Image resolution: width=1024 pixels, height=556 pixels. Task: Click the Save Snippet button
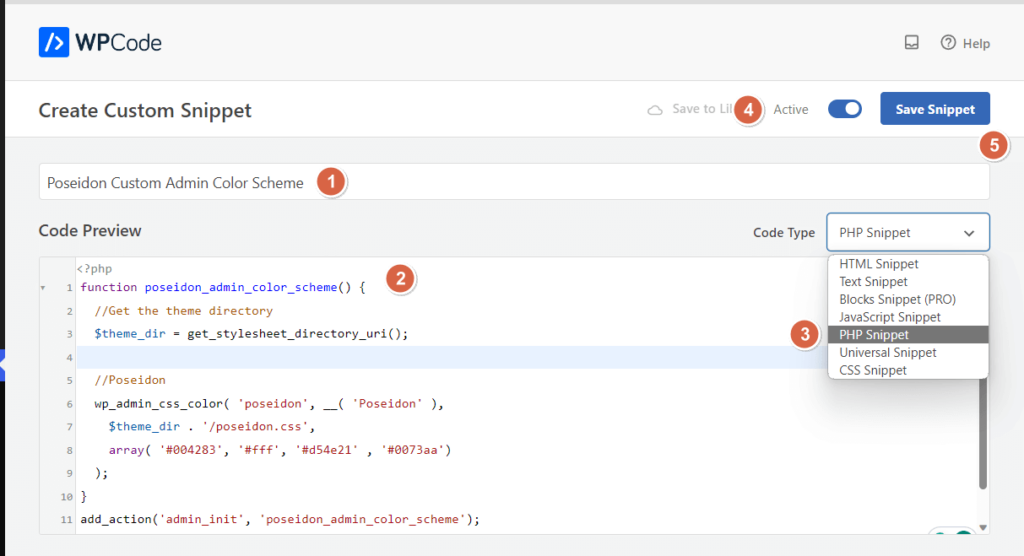935,108
